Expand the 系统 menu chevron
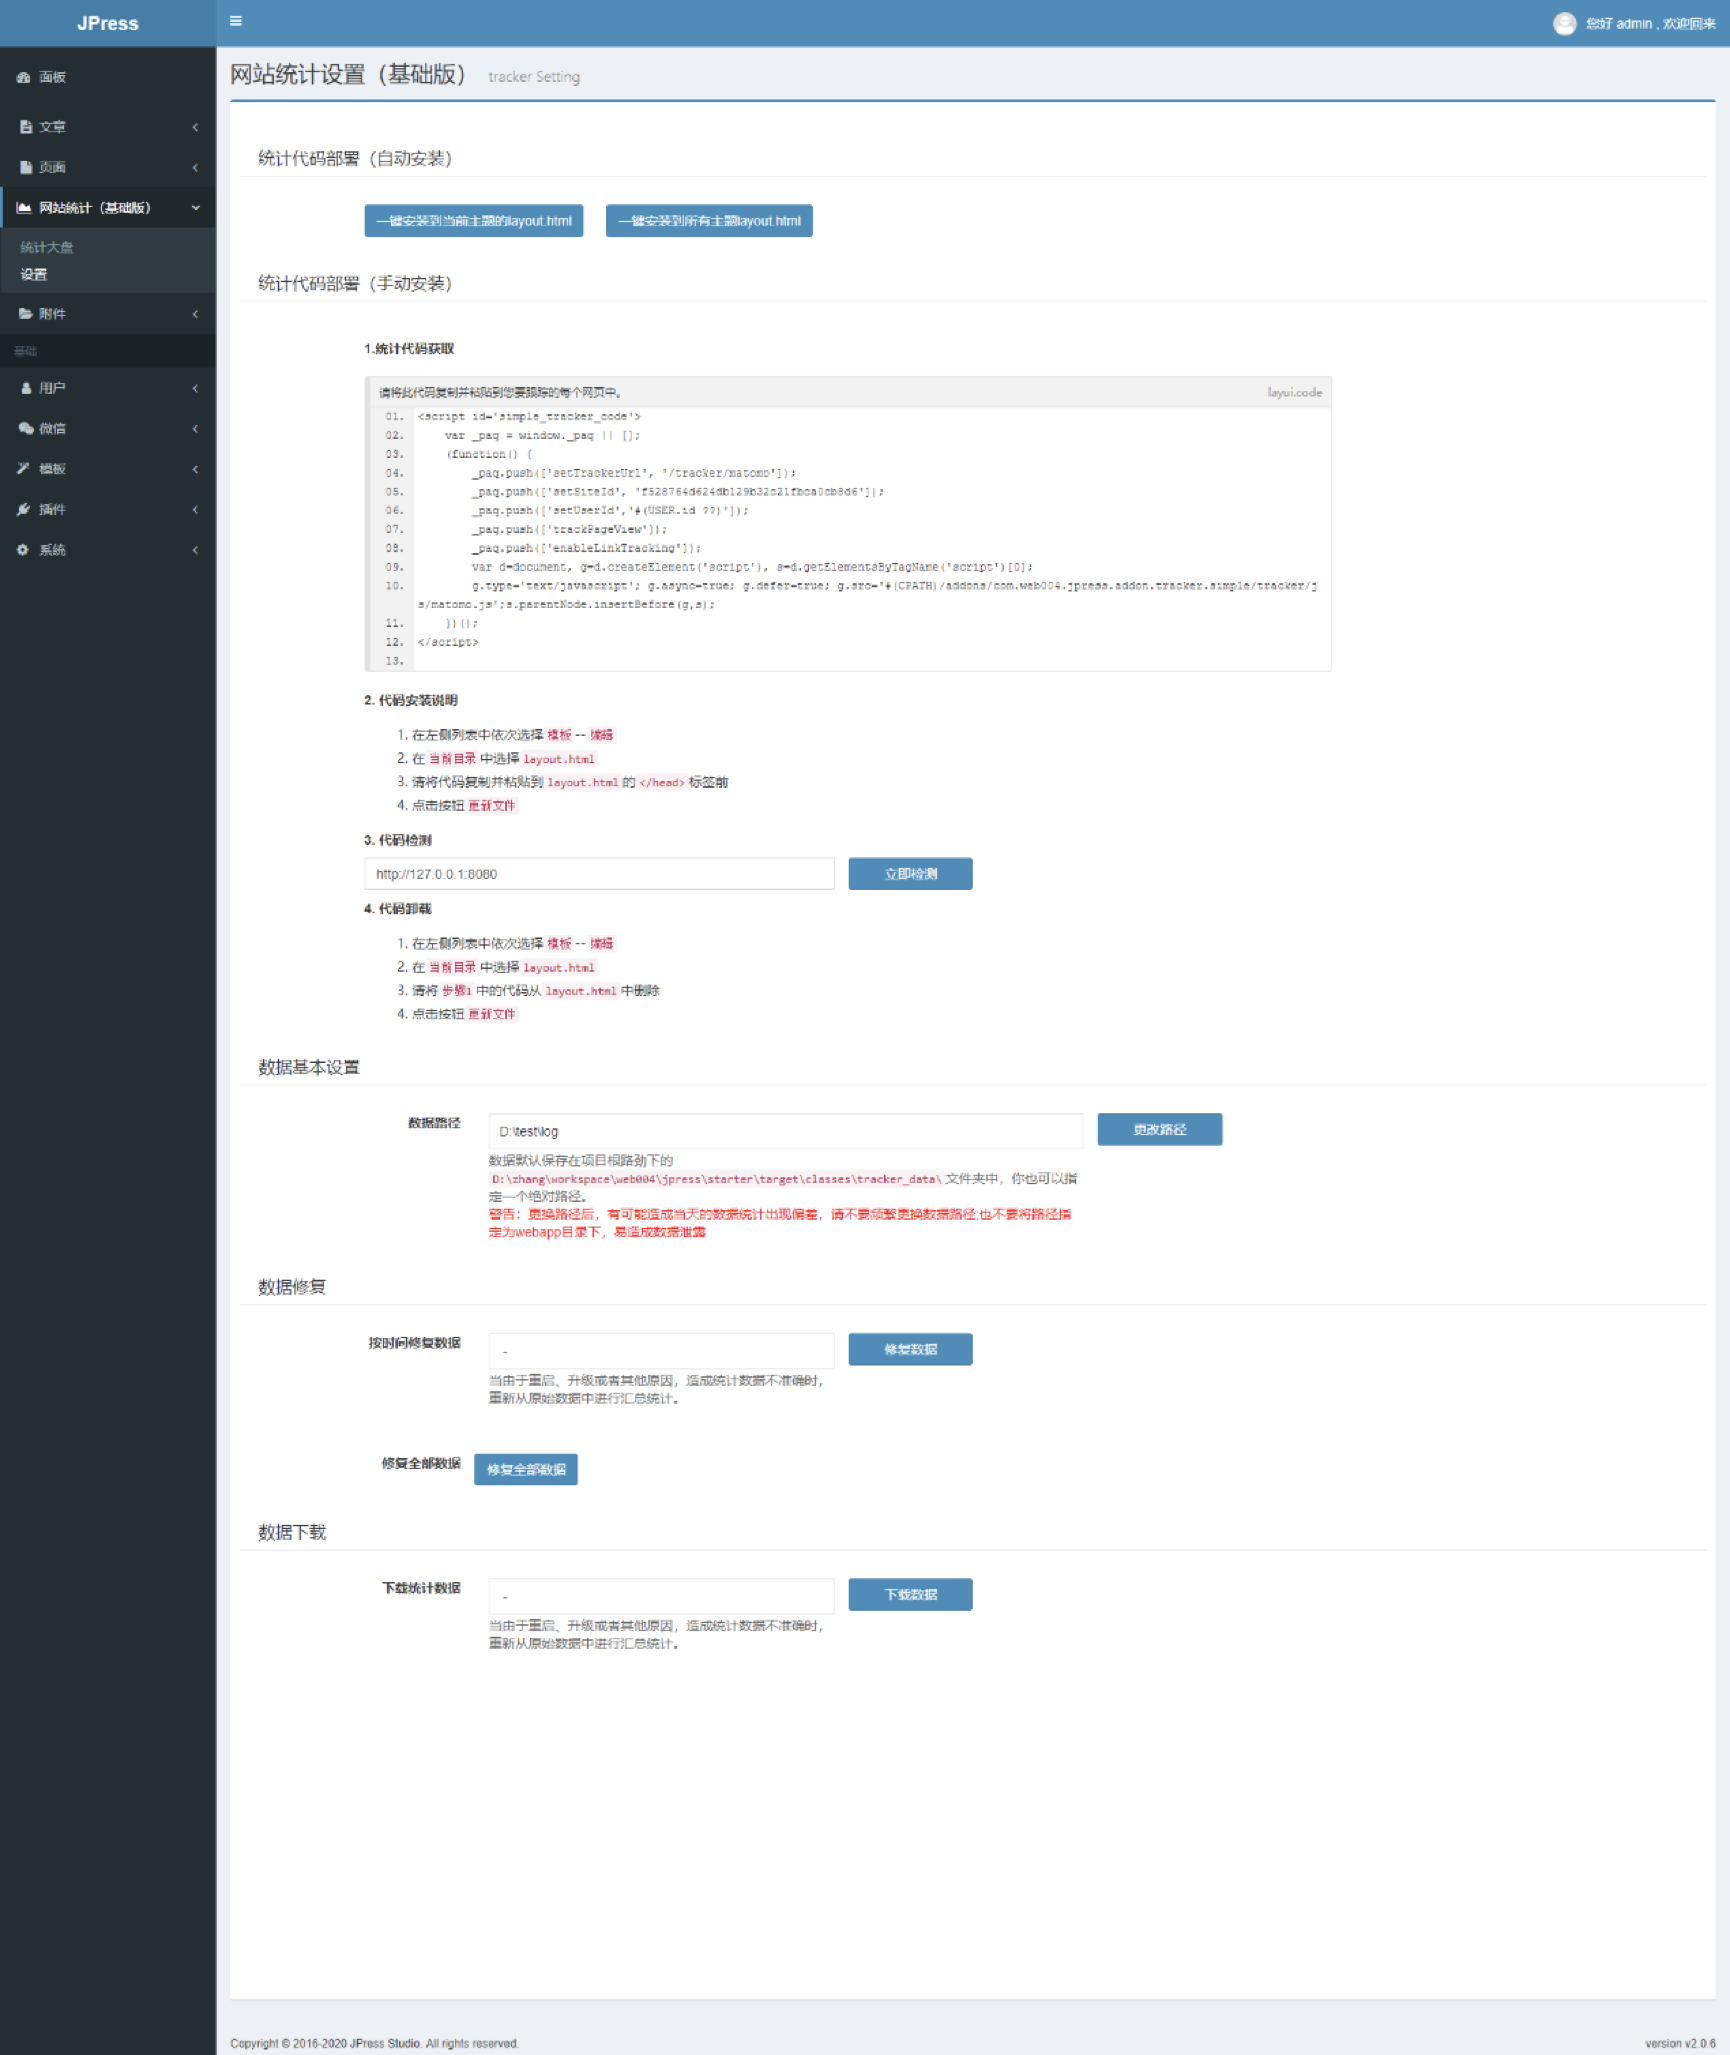The width and height of the screenshot is (1730, 2055). tap(195, 549)
